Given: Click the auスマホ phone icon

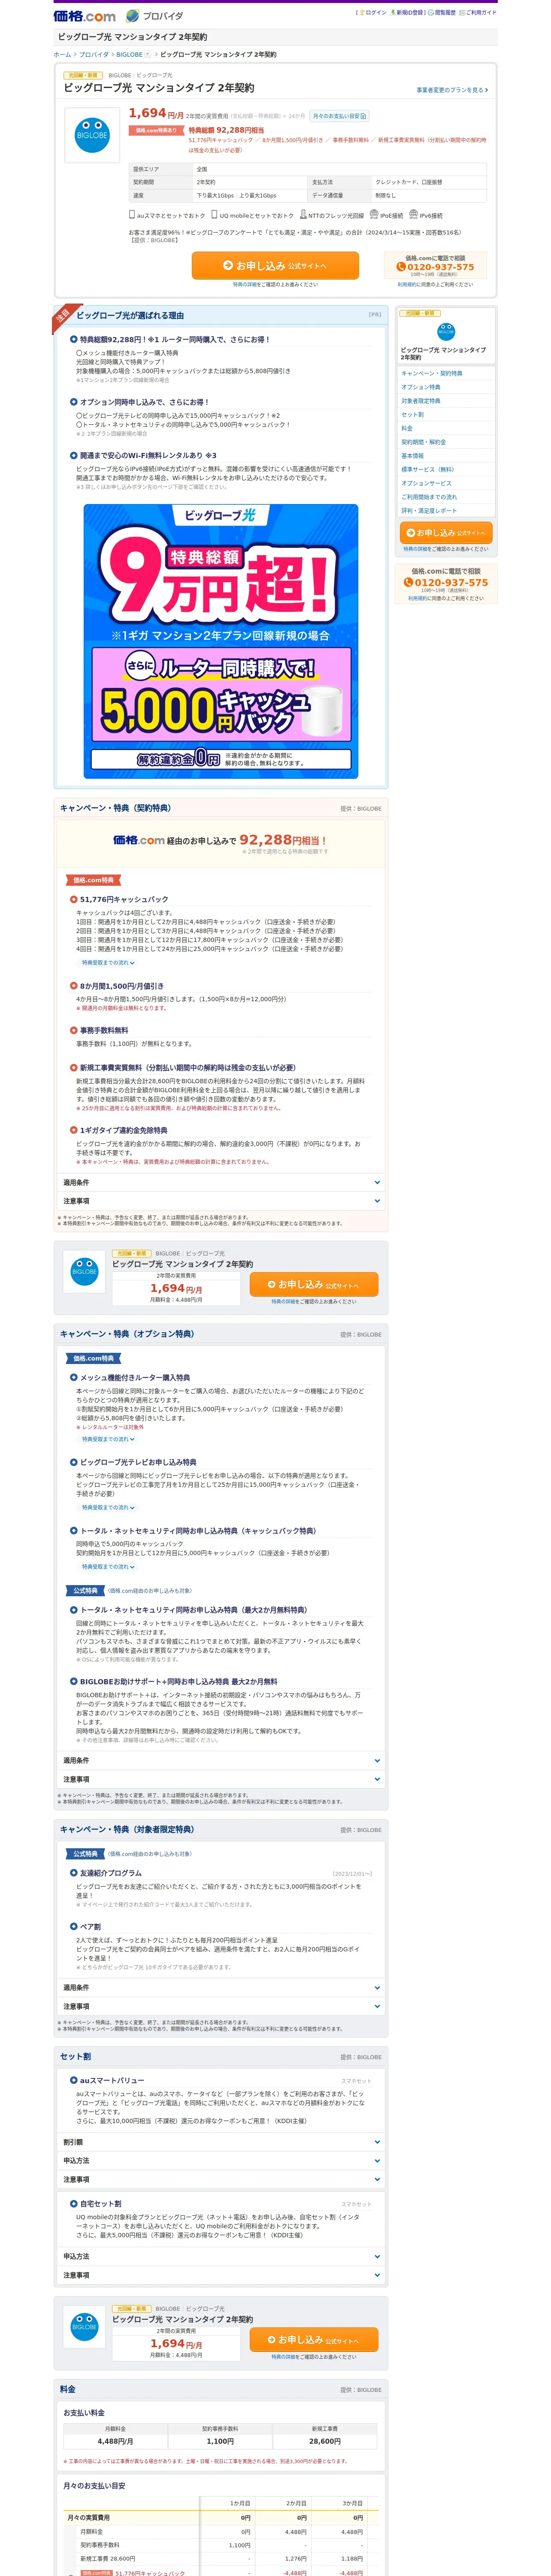Looking at the screenshot, I should (x=132, y=214).
